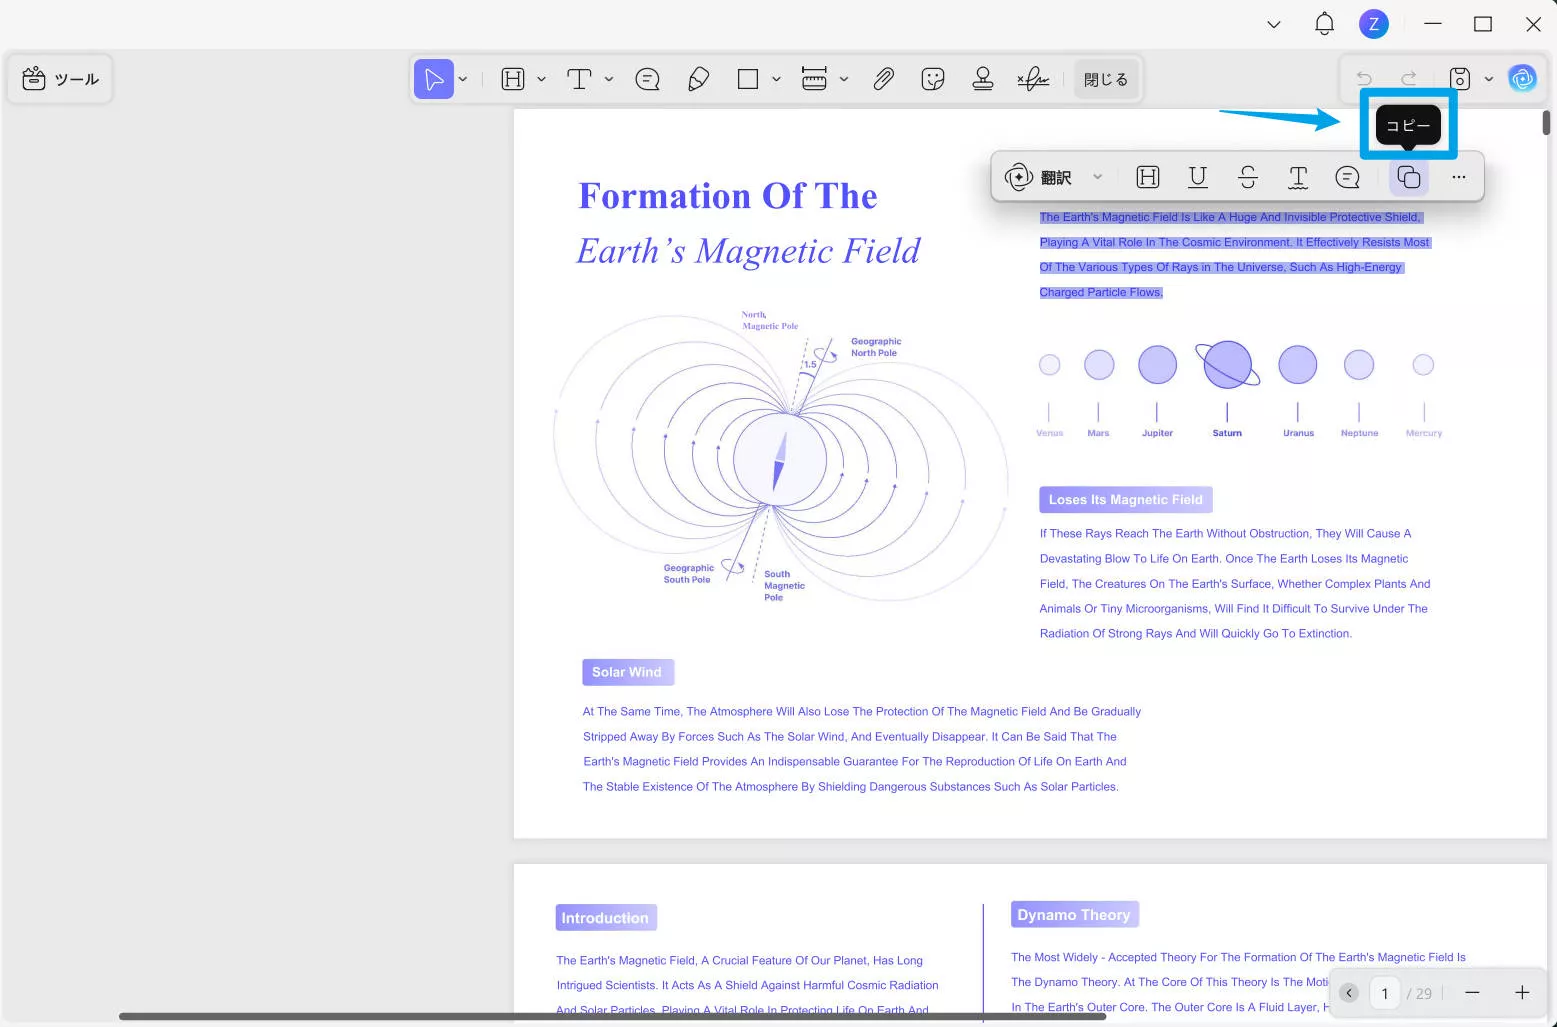Add a comment to the selected text
The width and height of the screenshot is (1557, 1027).
pos(1348,177)
